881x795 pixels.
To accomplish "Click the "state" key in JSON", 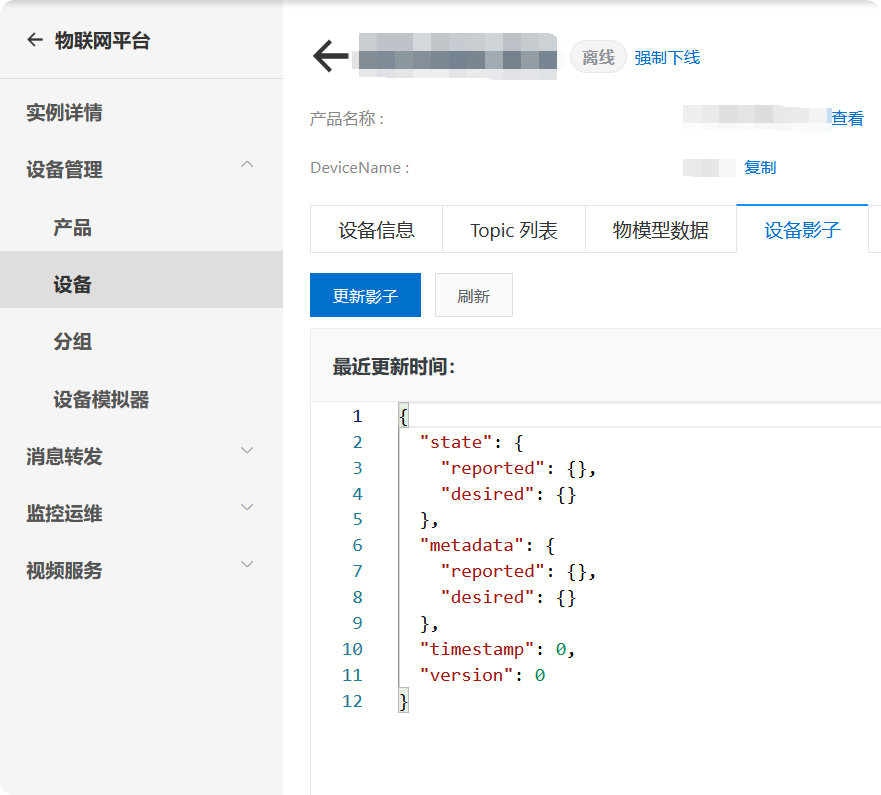I will coord(456,442).
